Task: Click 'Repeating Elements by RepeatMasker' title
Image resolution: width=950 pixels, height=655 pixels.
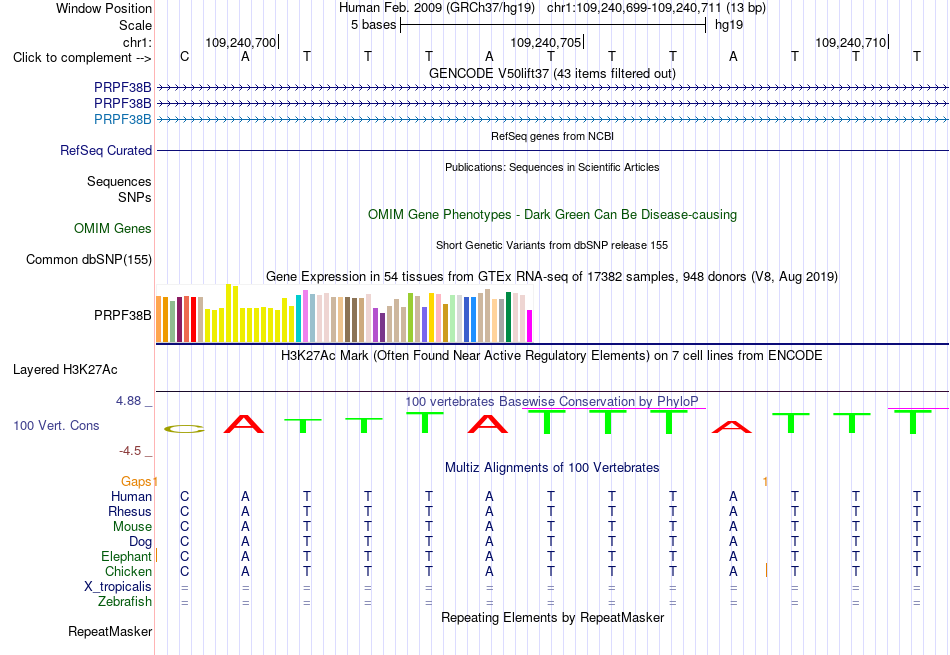Action: pyautogui.click(x=552, y=617)
